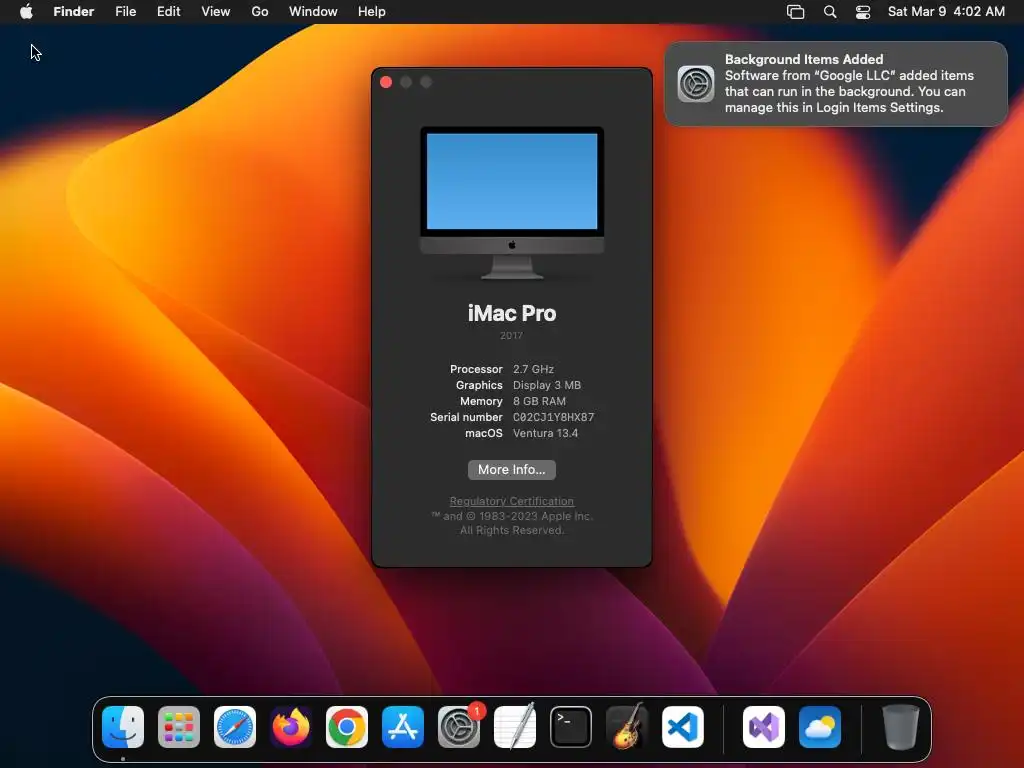Click the Stage Manager icon in menu bar
Image resolution: width=1024 pixels, height=768 pixels.
795,12
